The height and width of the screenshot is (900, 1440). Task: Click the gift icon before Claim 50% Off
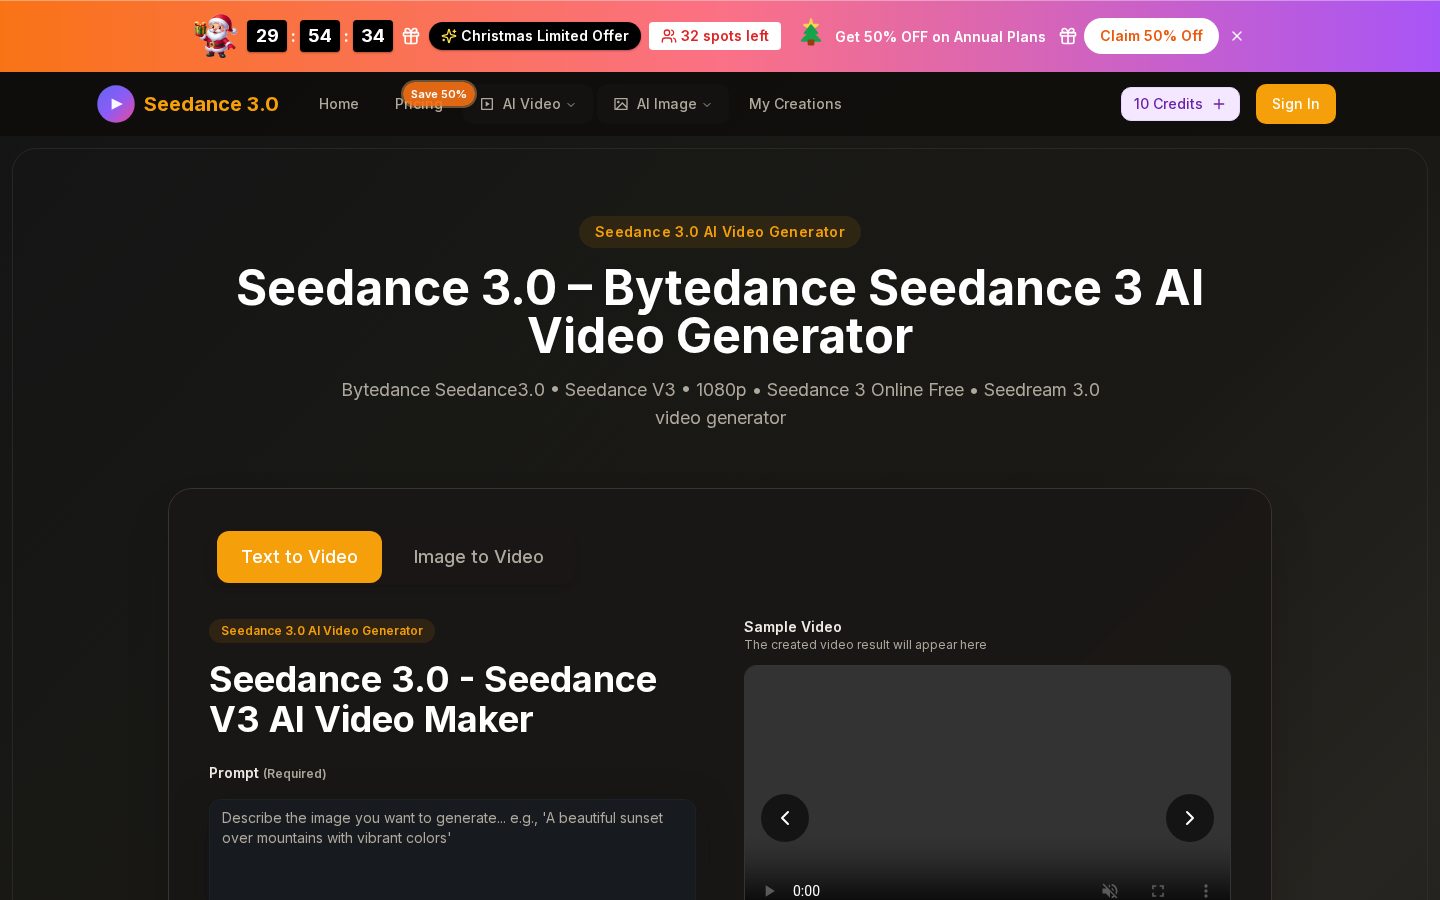click(1068, 36)
